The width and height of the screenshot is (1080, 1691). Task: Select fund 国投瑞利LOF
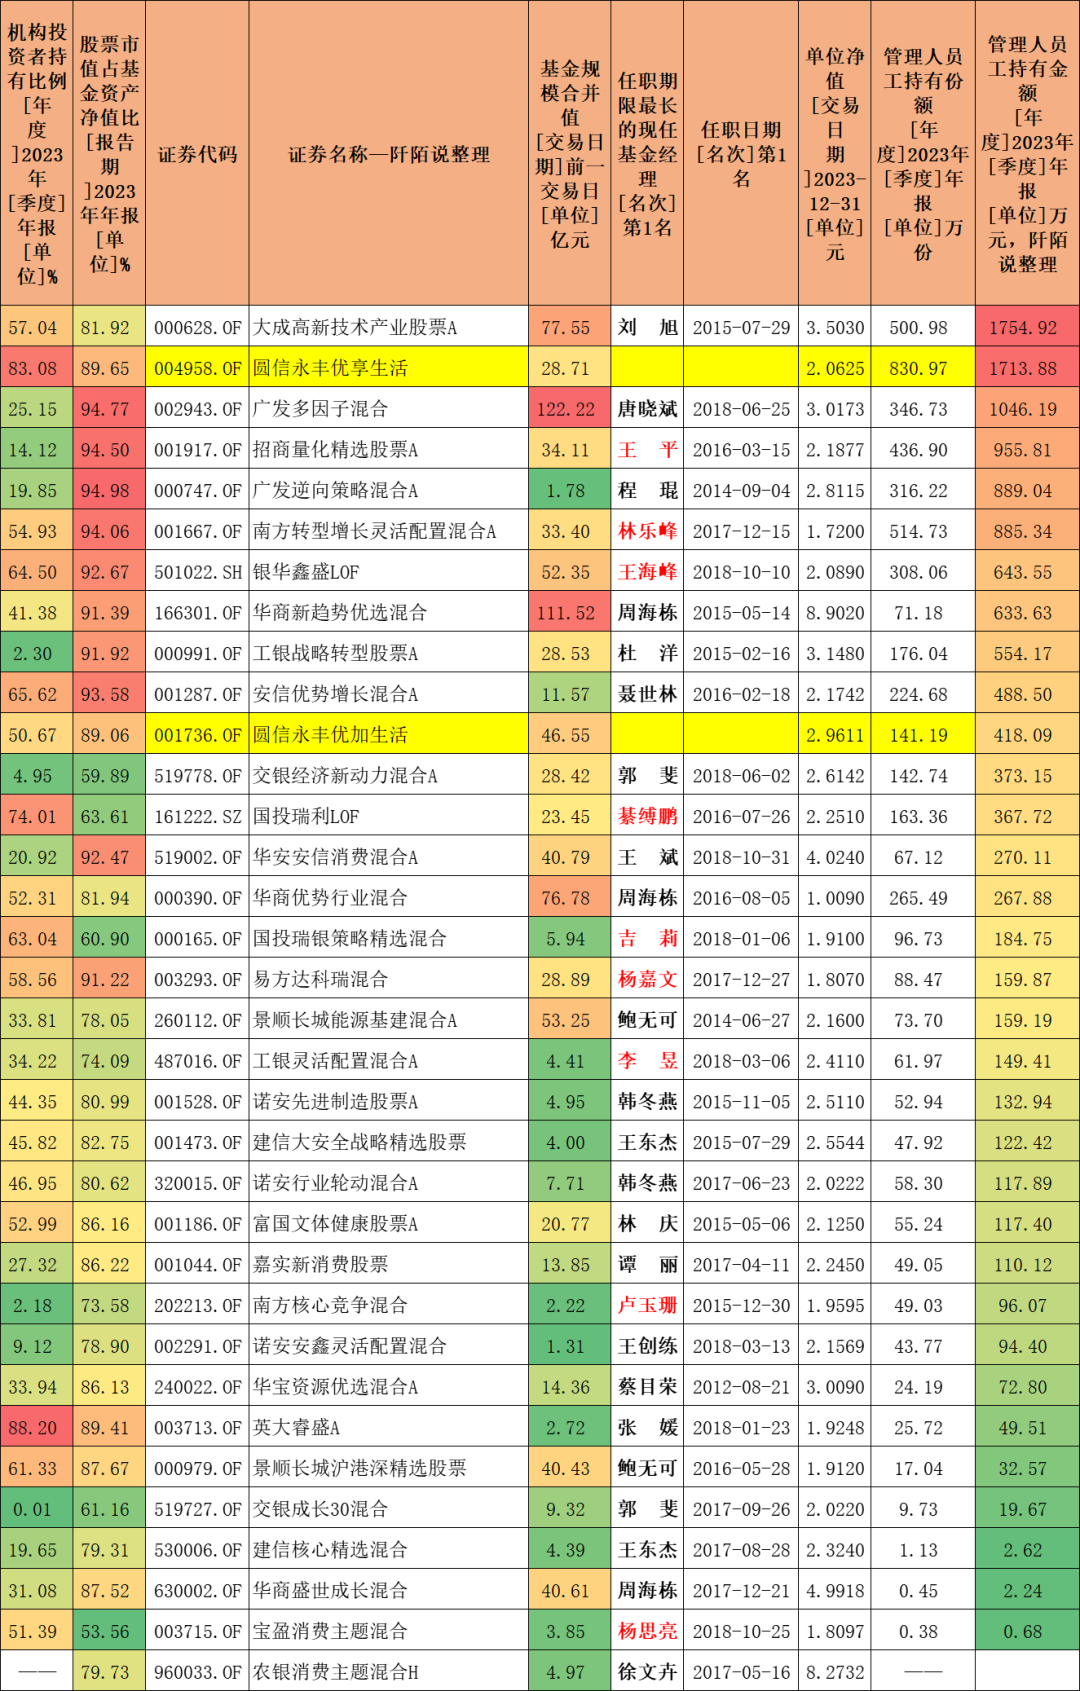pos(306,817)
